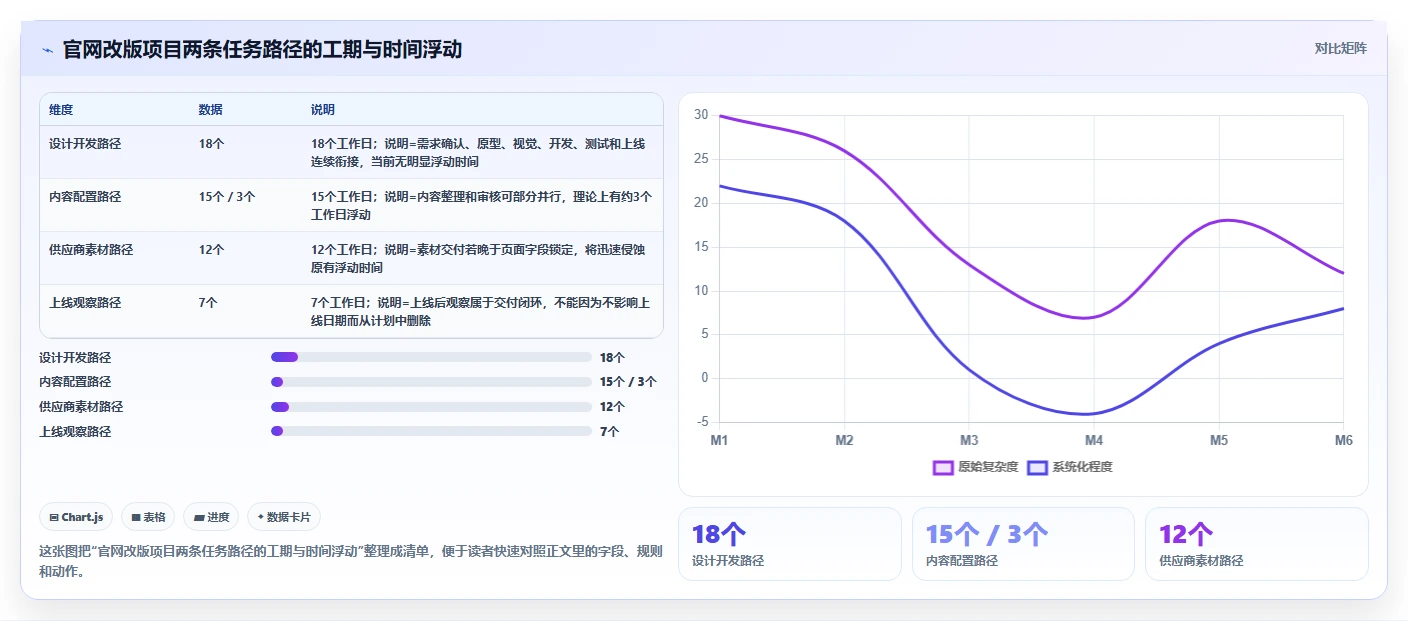Click the page title 官网改版项目 heading
This screenshot has height=621, width=1408.
(x=262, y=49)
